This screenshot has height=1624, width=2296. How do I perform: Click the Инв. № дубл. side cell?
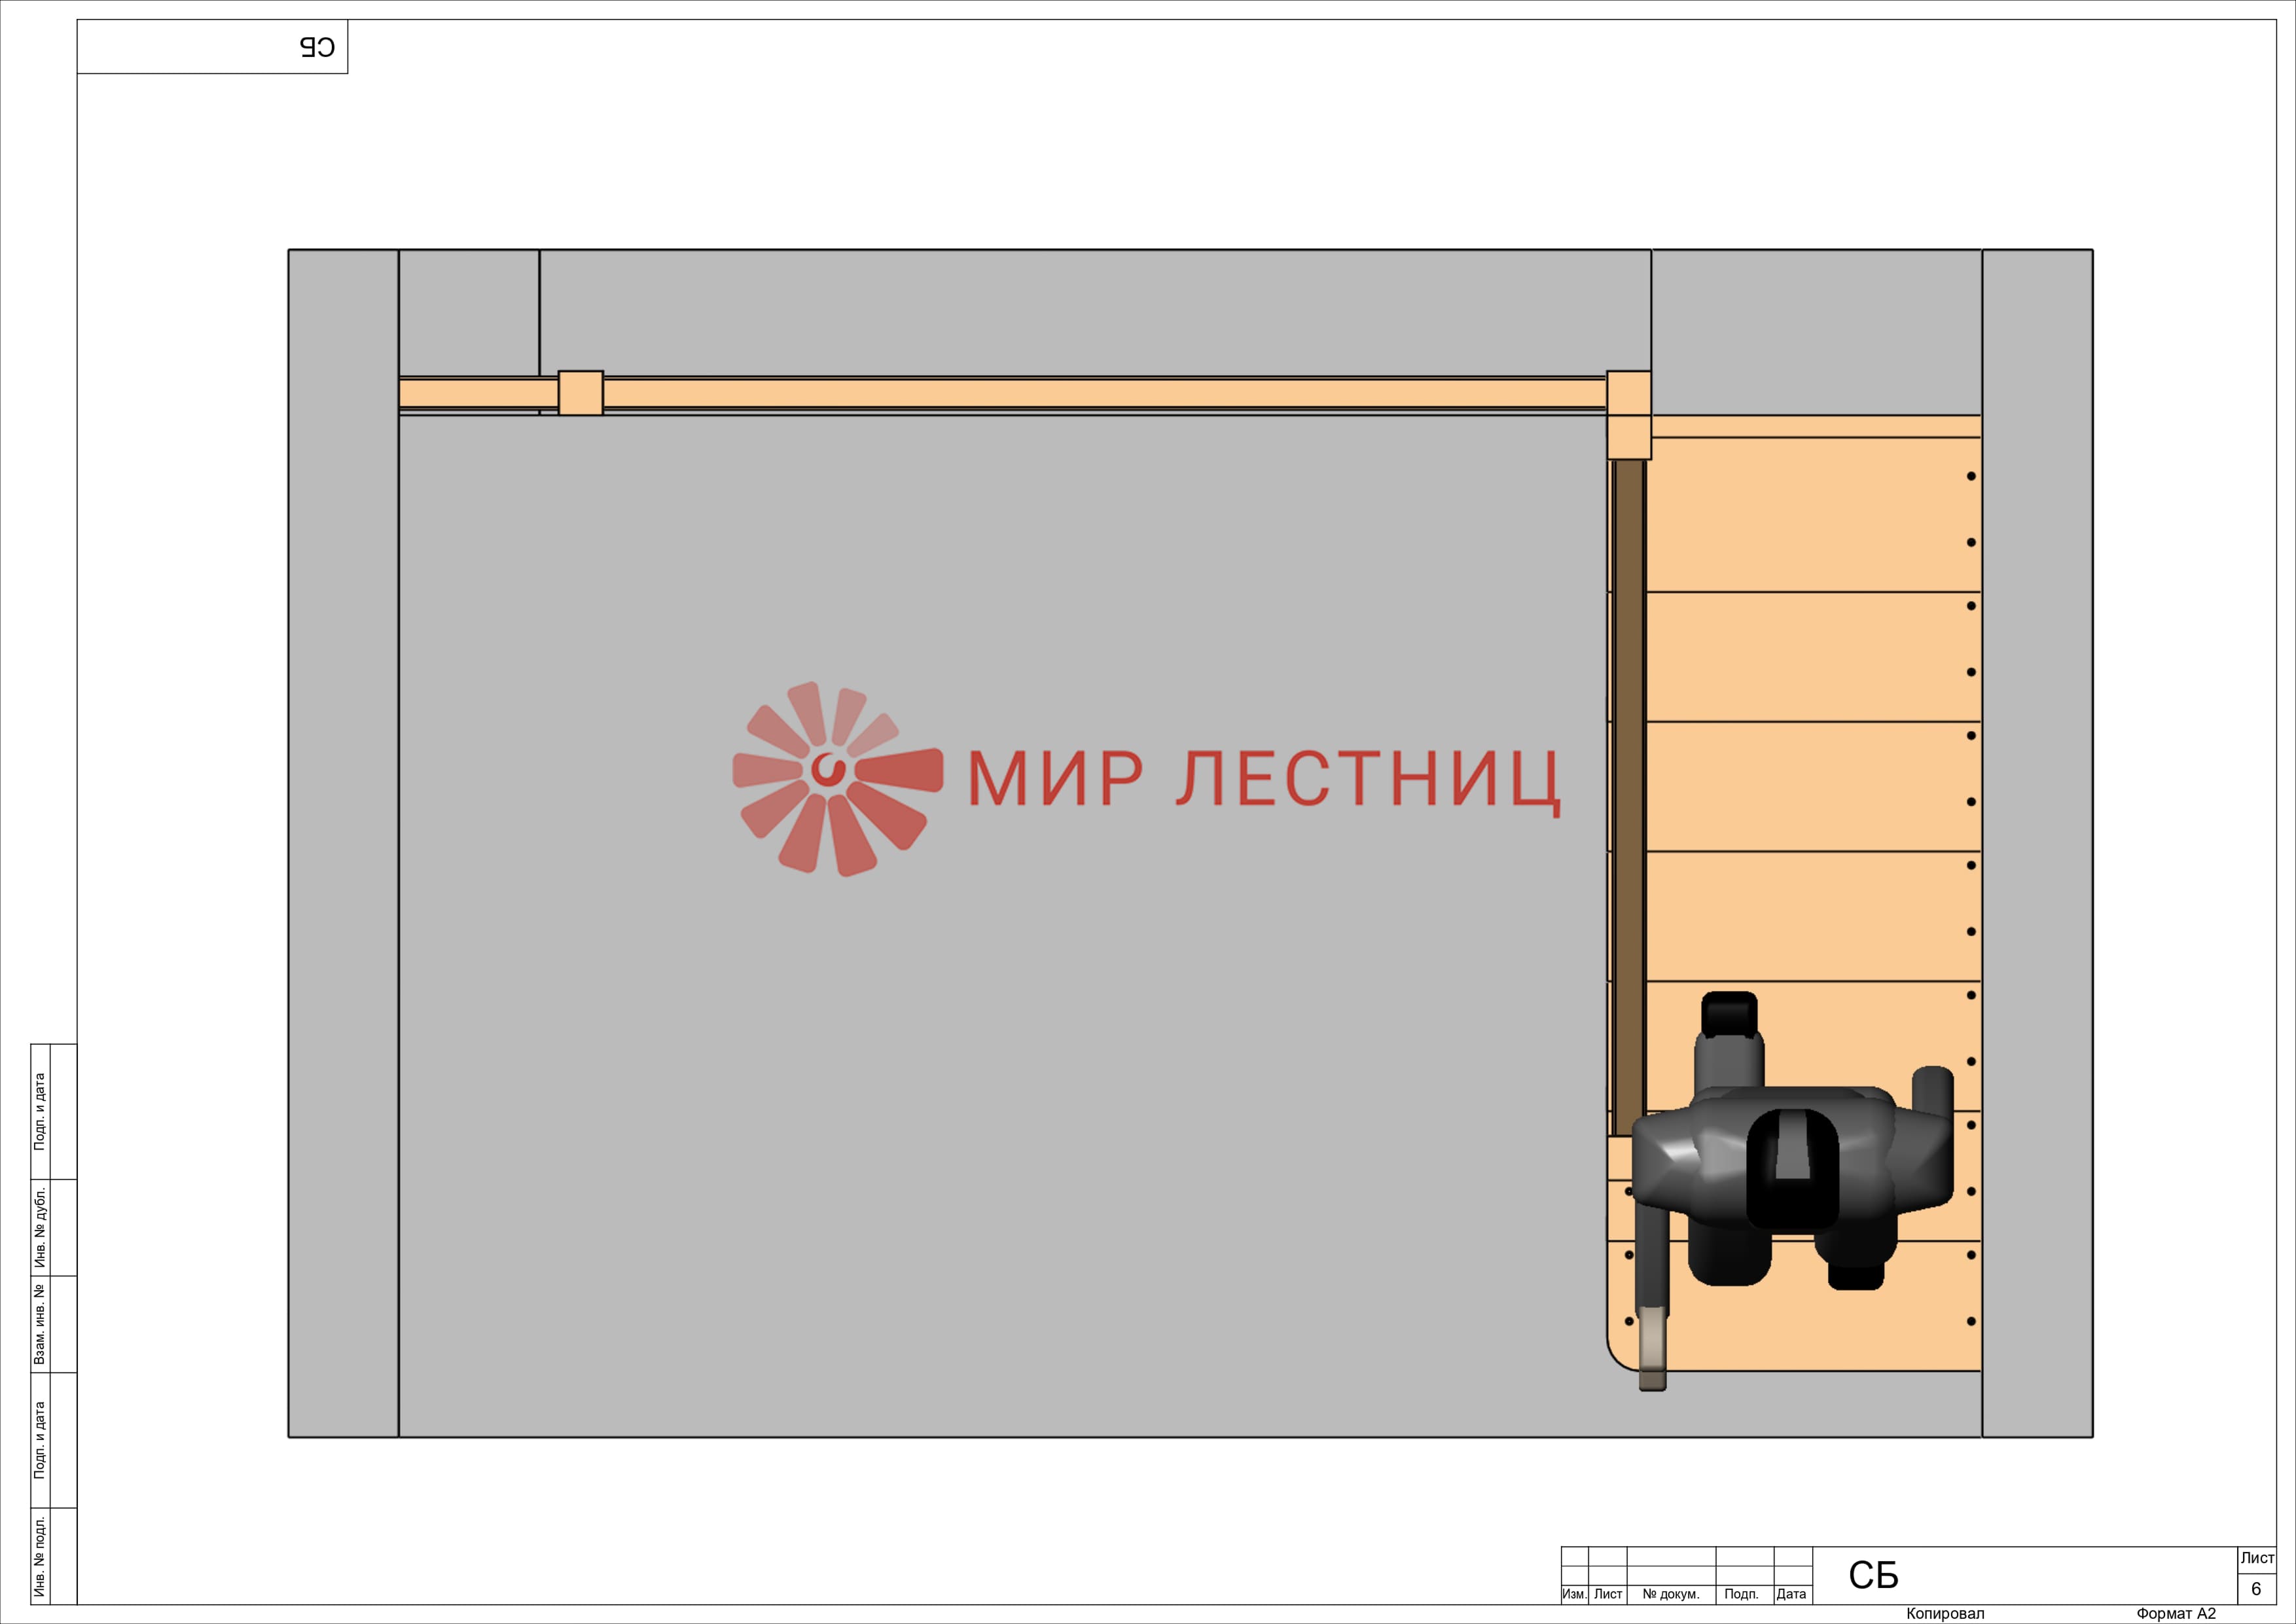click(40, 1227)
